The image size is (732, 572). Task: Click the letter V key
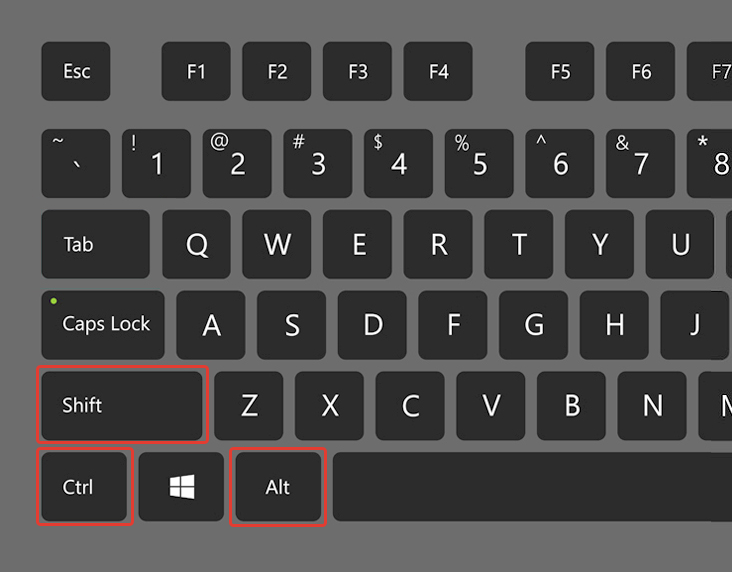(491, 405)
